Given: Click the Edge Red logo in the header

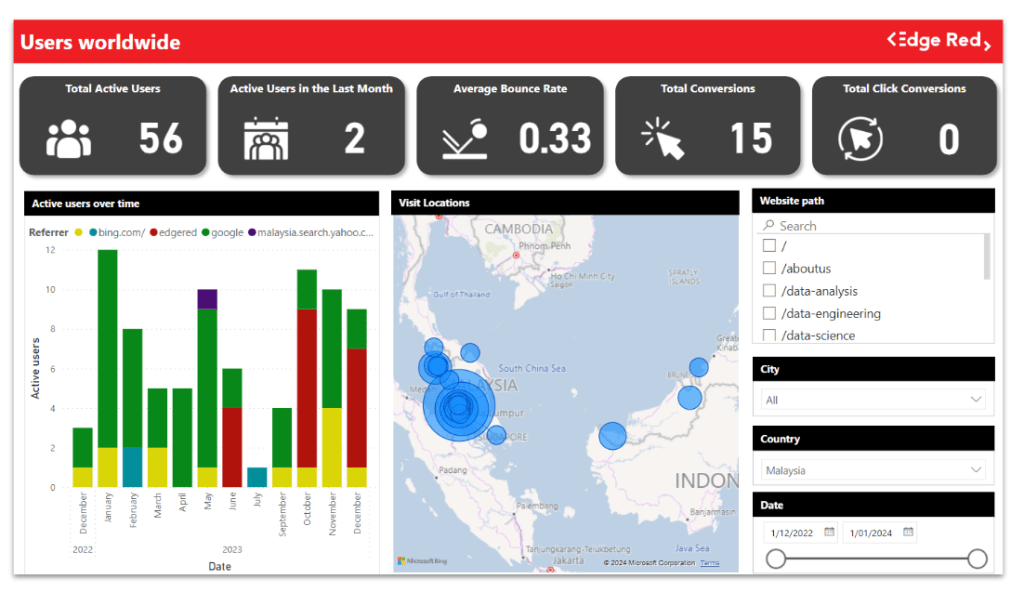Looking at the screenshot, I should coord(937,40).
